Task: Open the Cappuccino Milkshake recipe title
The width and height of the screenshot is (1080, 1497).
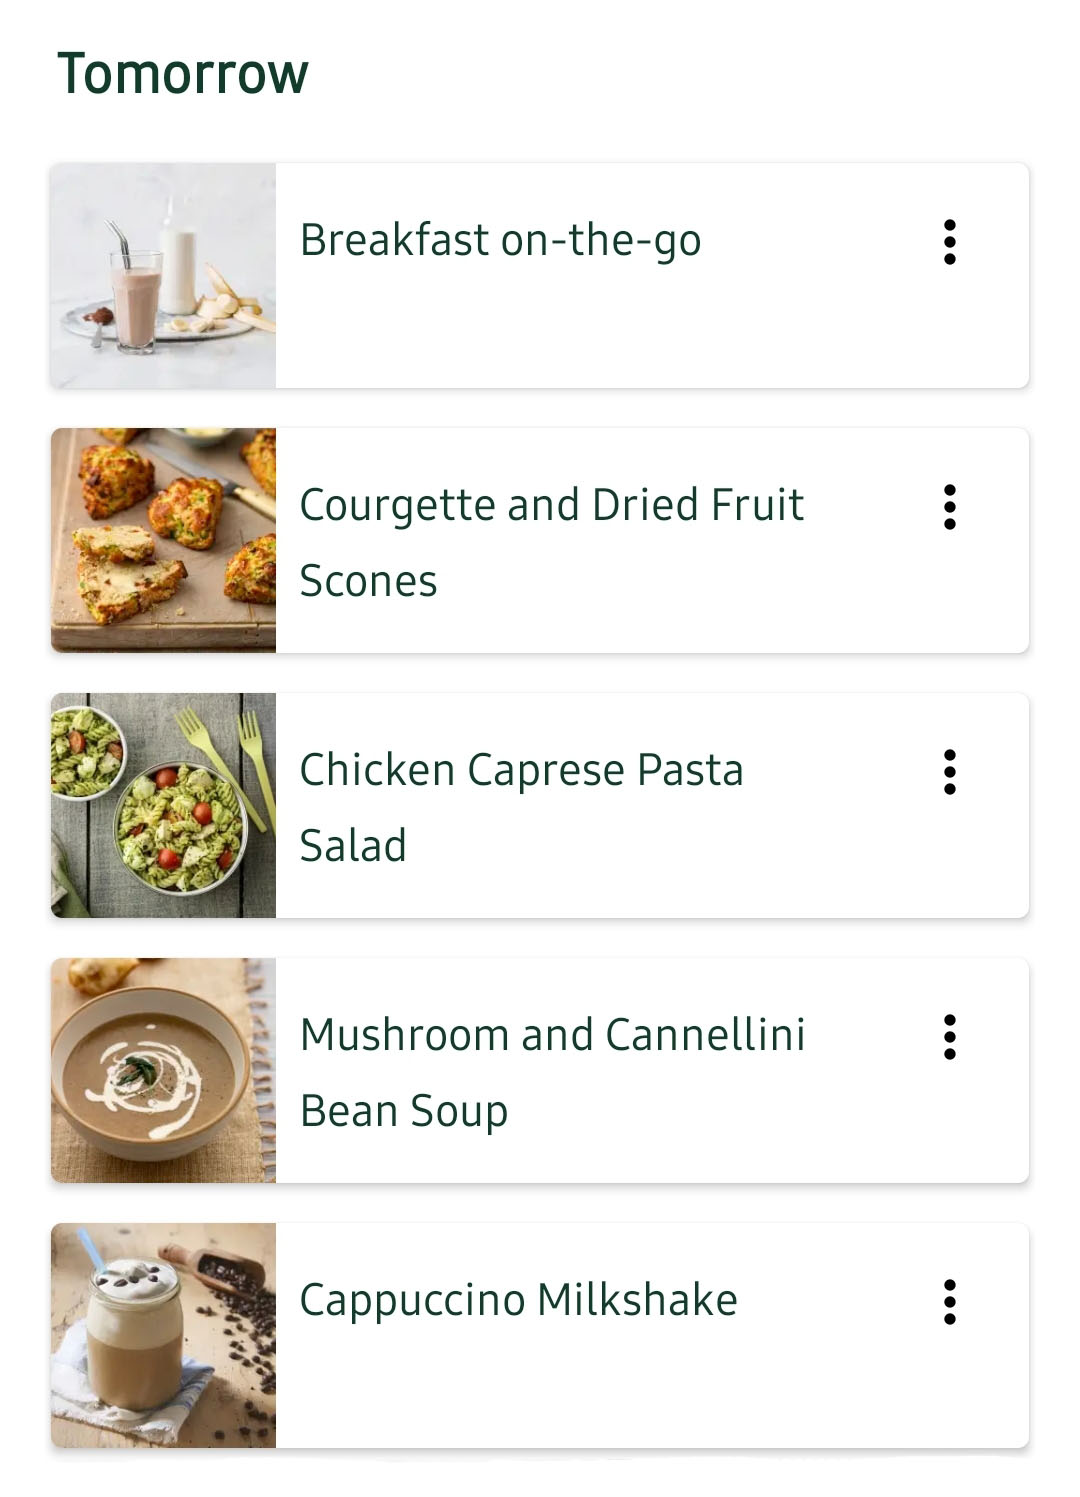Action: [x=518, y=1301]
